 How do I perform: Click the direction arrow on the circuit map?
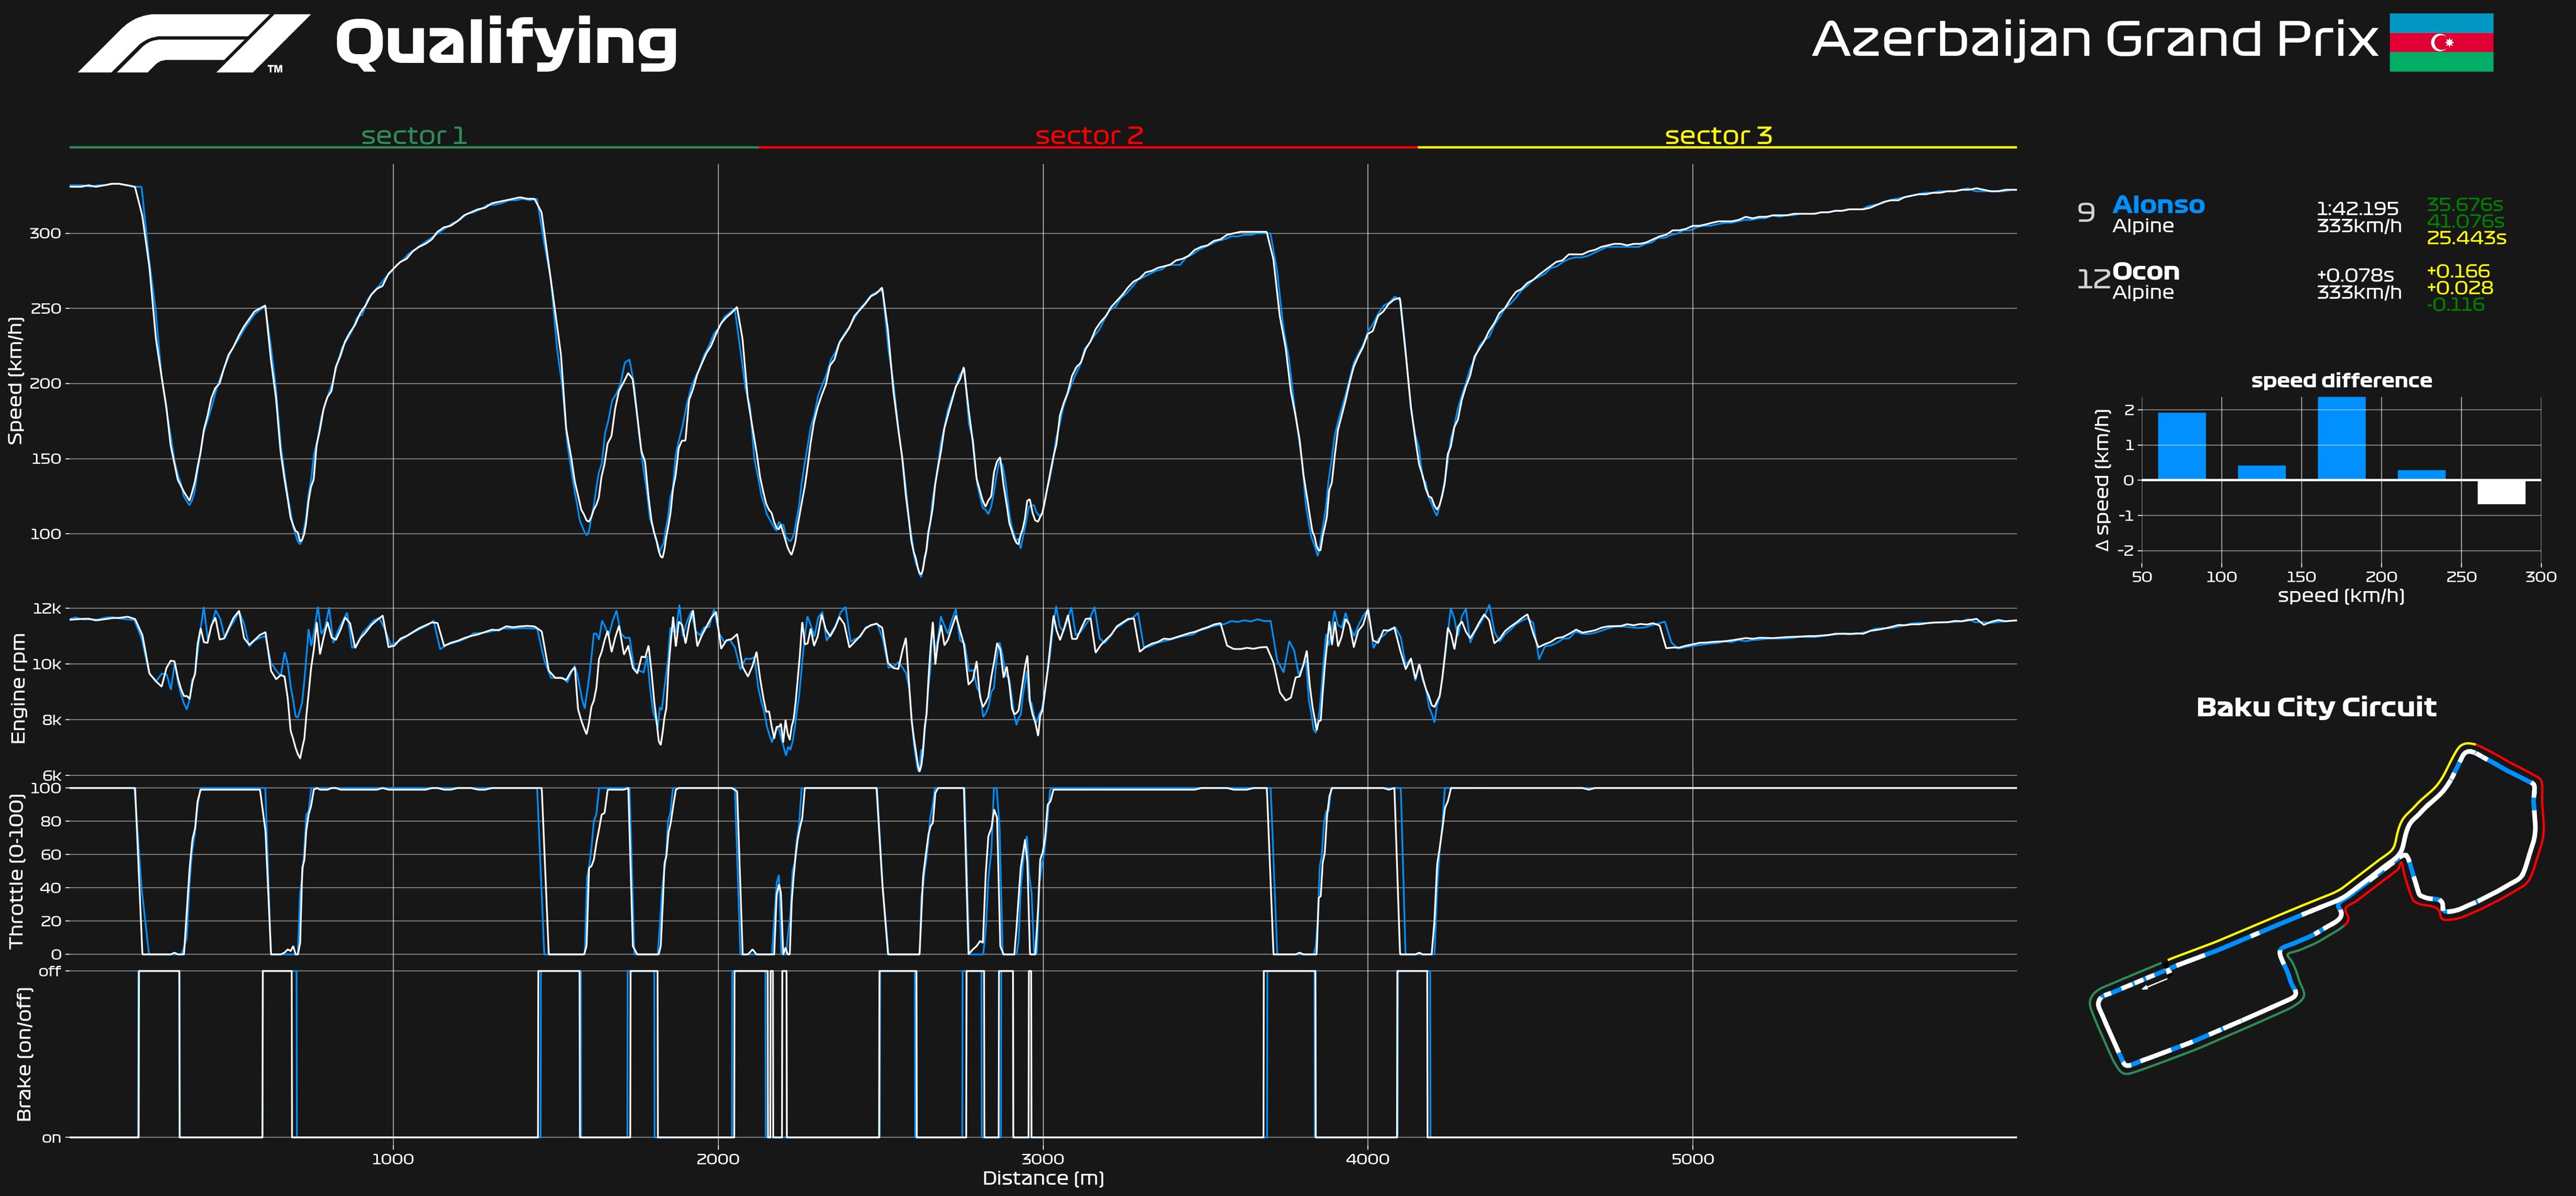tap(2155, 983)
